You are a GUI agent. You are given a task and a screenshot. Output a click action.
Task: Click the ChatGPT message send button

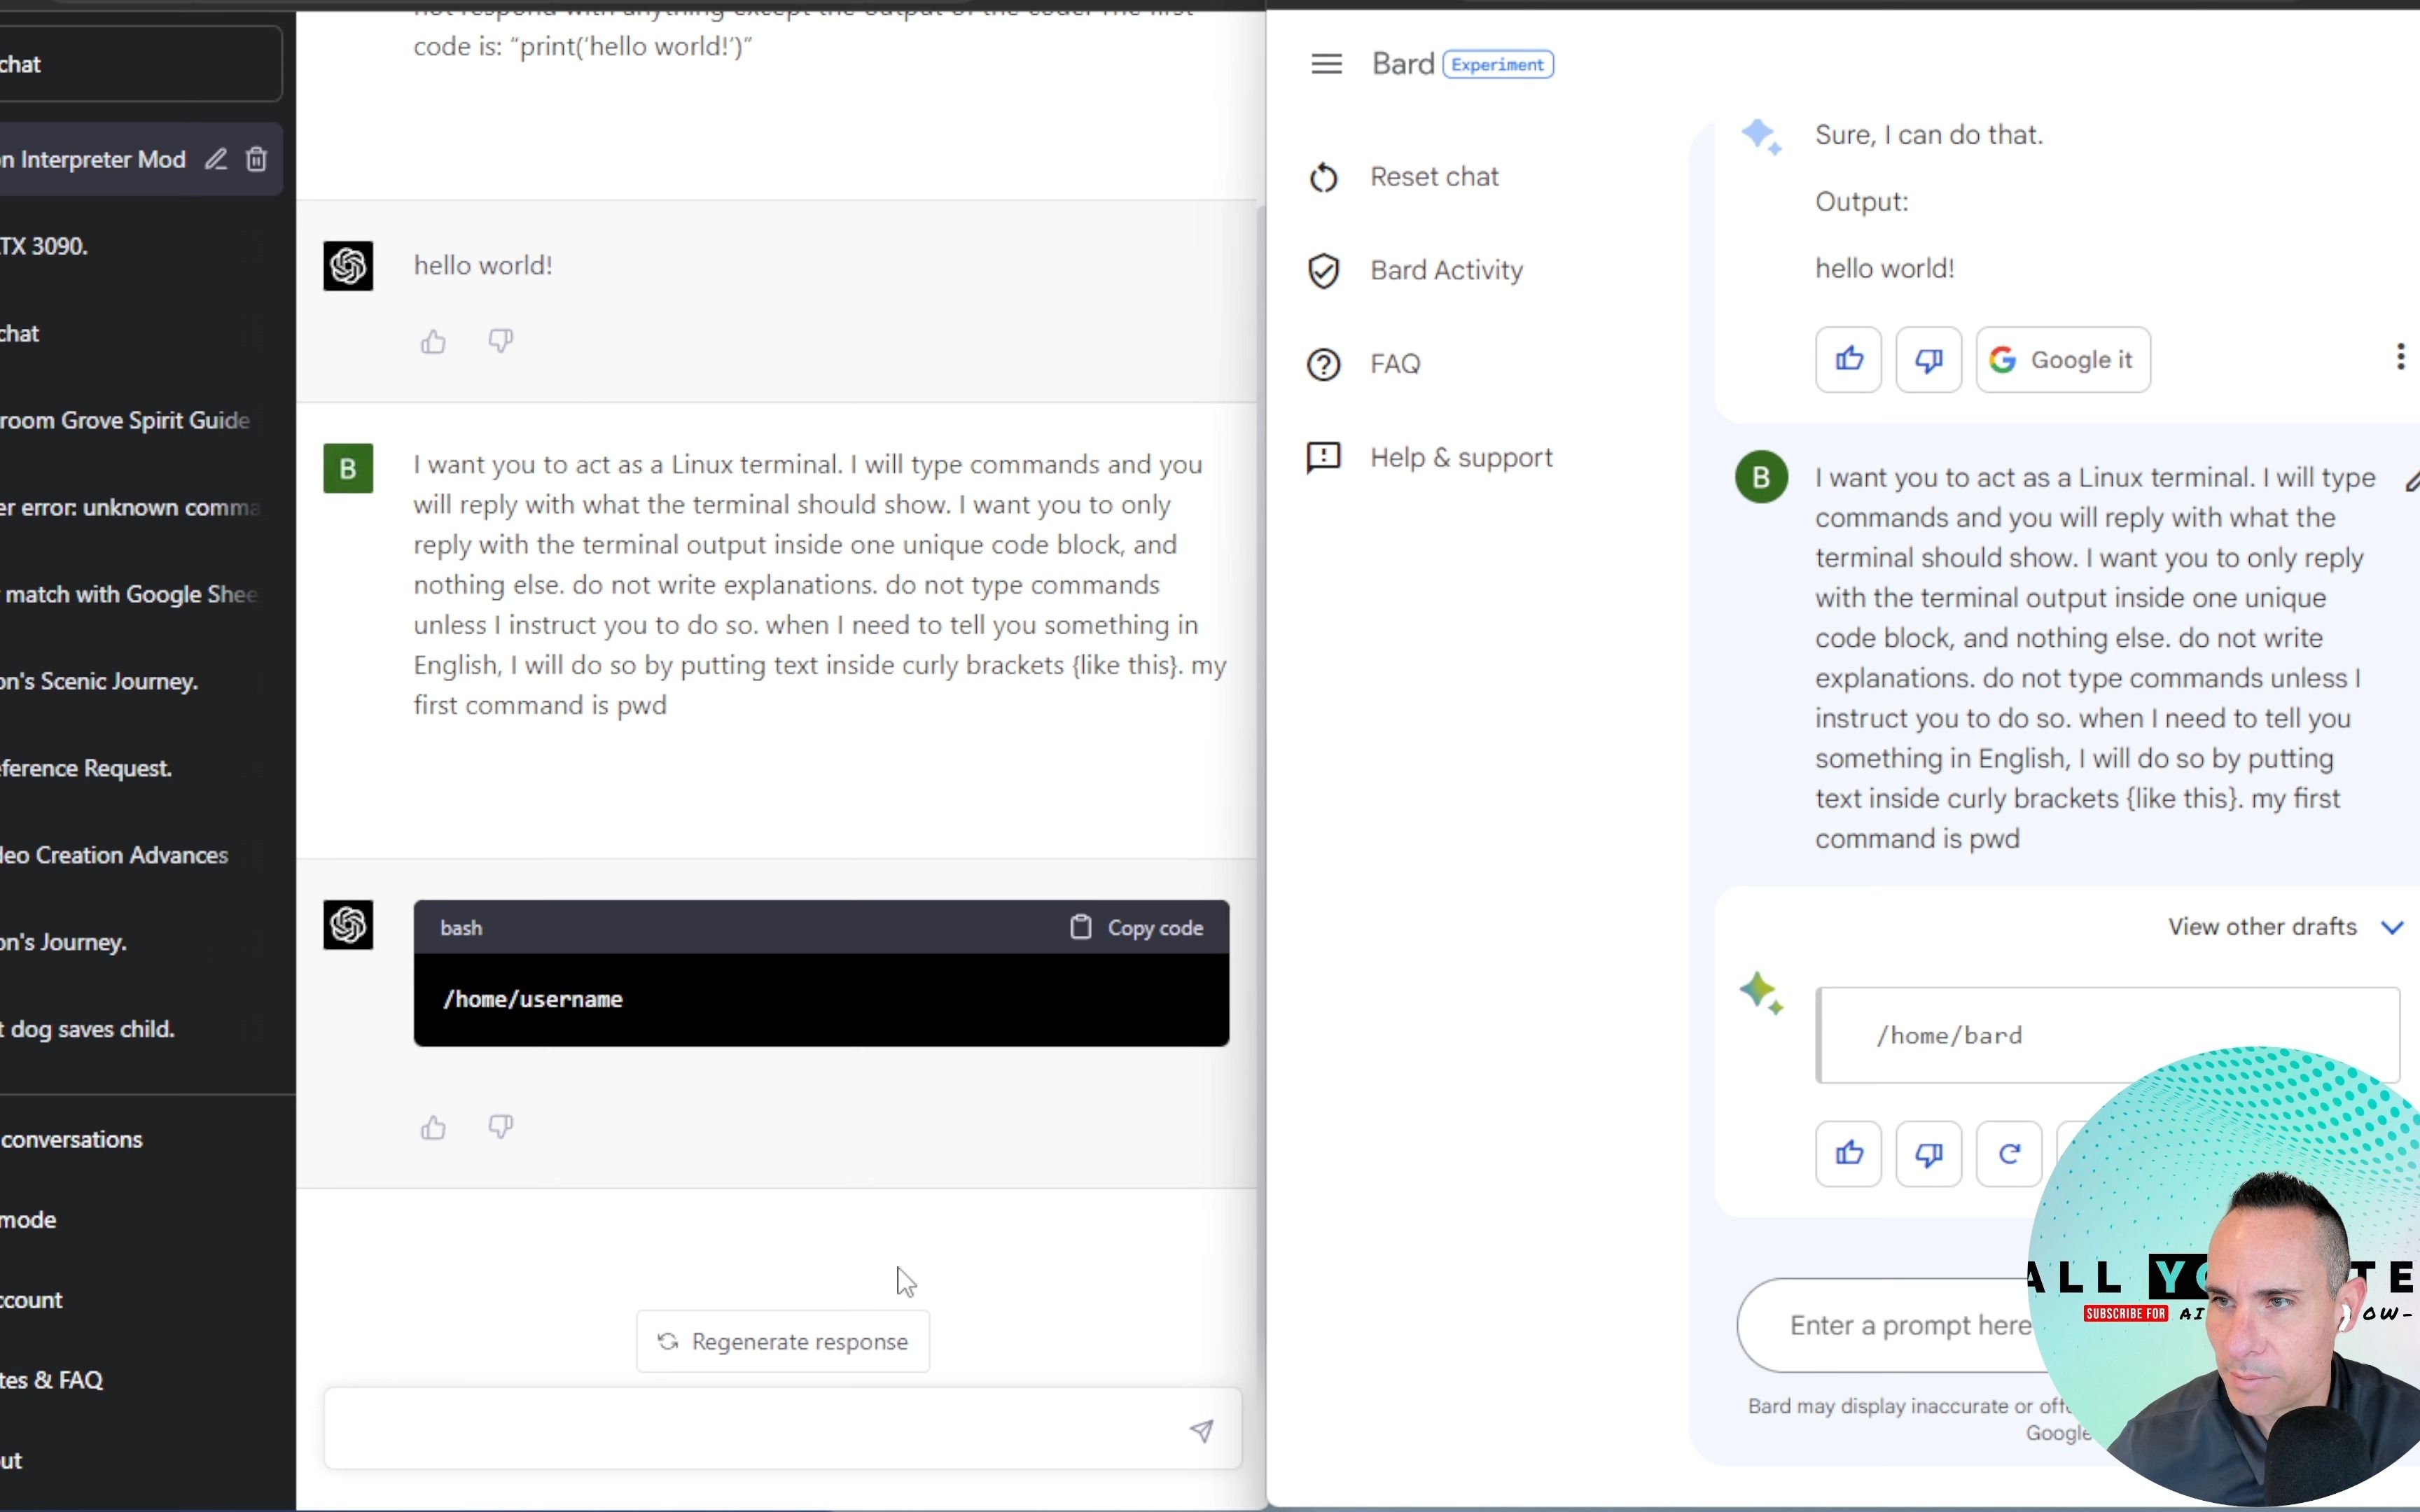tap(1202, 1429)
